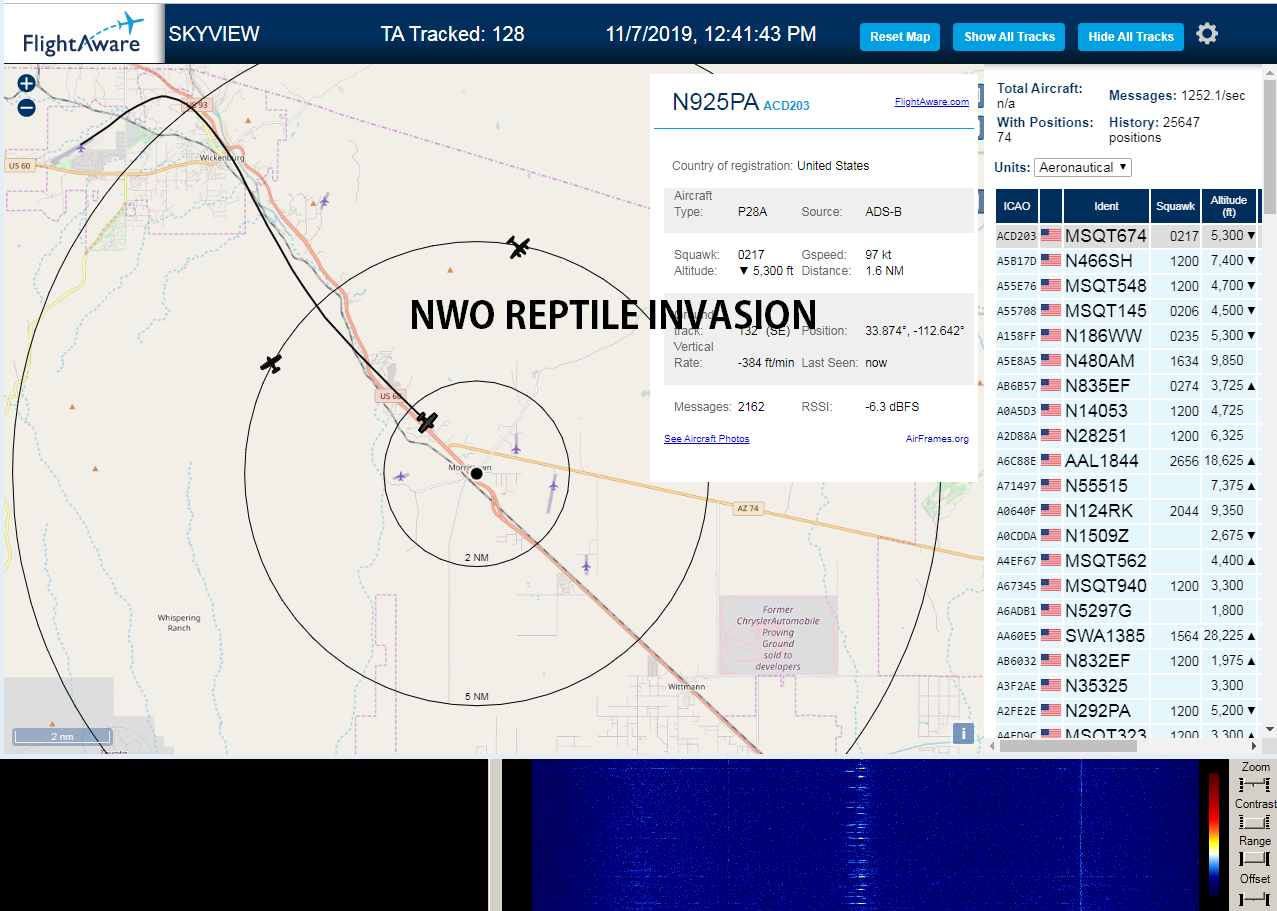Viewport: 1277px width, 911px height.
Task: Select the purple aircraft southeast of the 2 NM label
Action: tap(586, 566)
